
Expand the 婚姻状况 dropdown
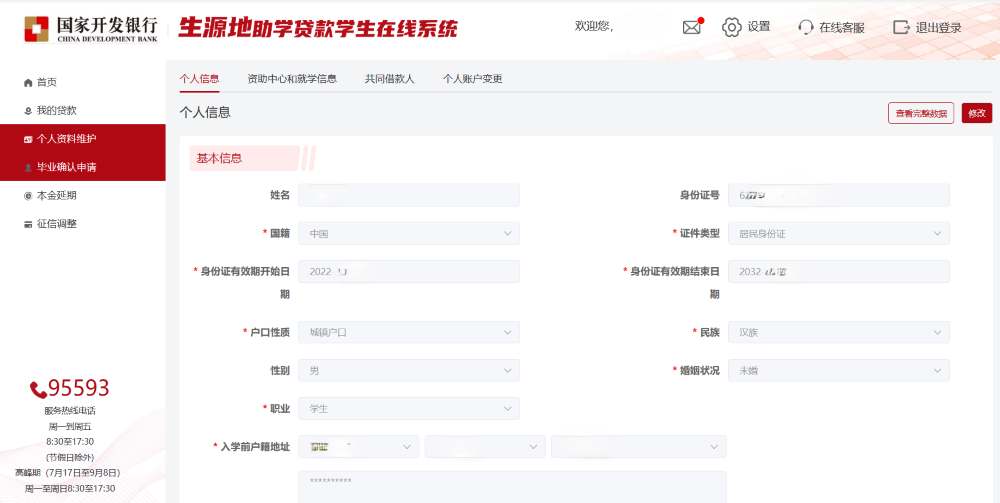pyautogui.click(x=838, y=370)
